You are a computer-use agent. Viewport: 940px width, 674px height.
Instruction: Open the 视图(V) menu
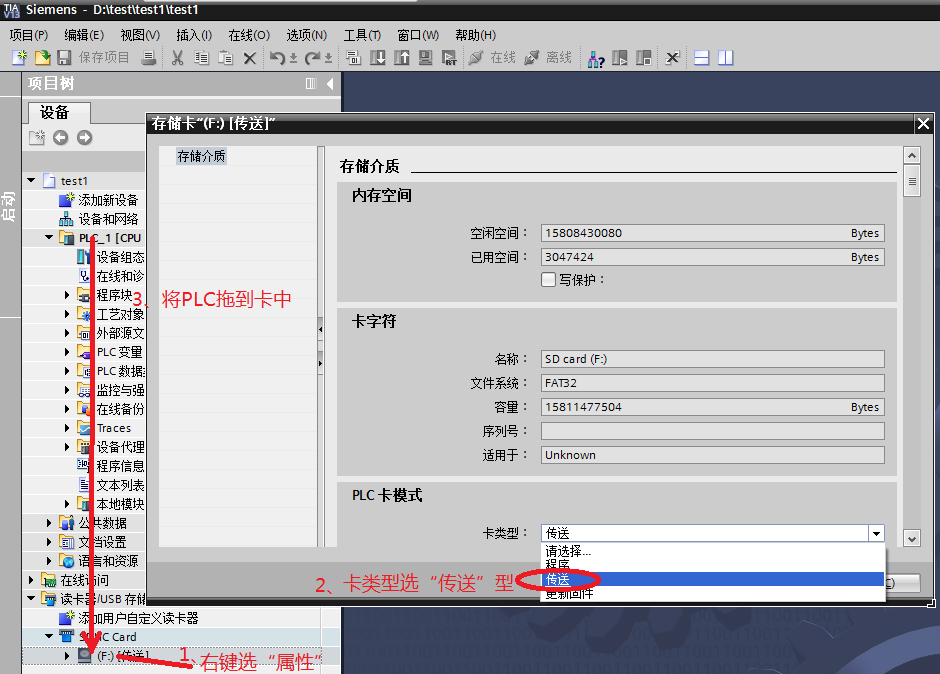[140, 35]
